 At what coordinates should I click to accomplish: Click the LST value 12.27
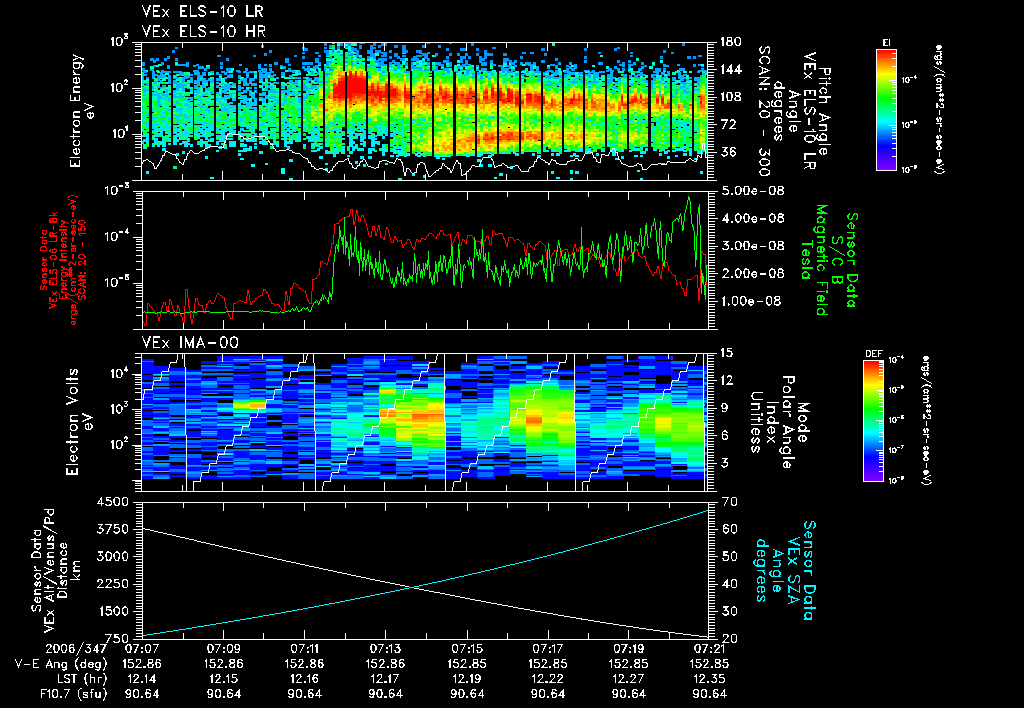point(629,679)
